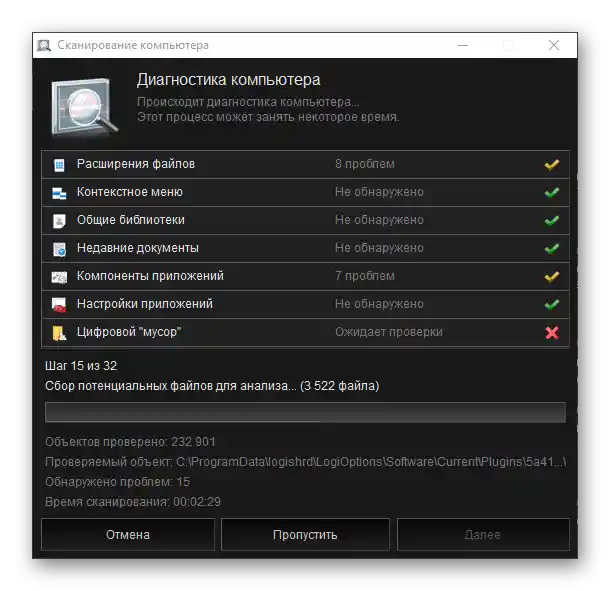Click "Объектов проверено: 232 901" text
Viewport: 610px width, 591px height.
(130, 442)
